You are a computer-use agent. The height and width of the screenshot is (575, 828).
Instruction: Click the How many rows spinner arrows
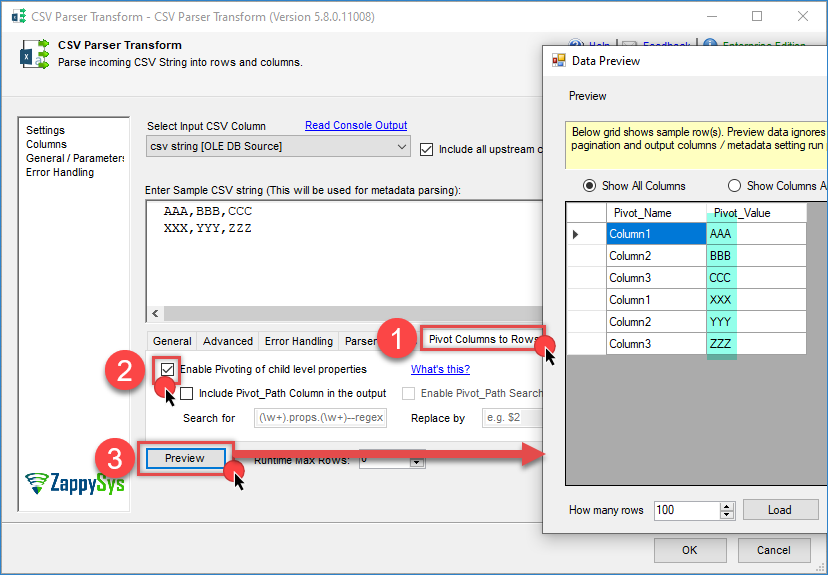[727, 510]
